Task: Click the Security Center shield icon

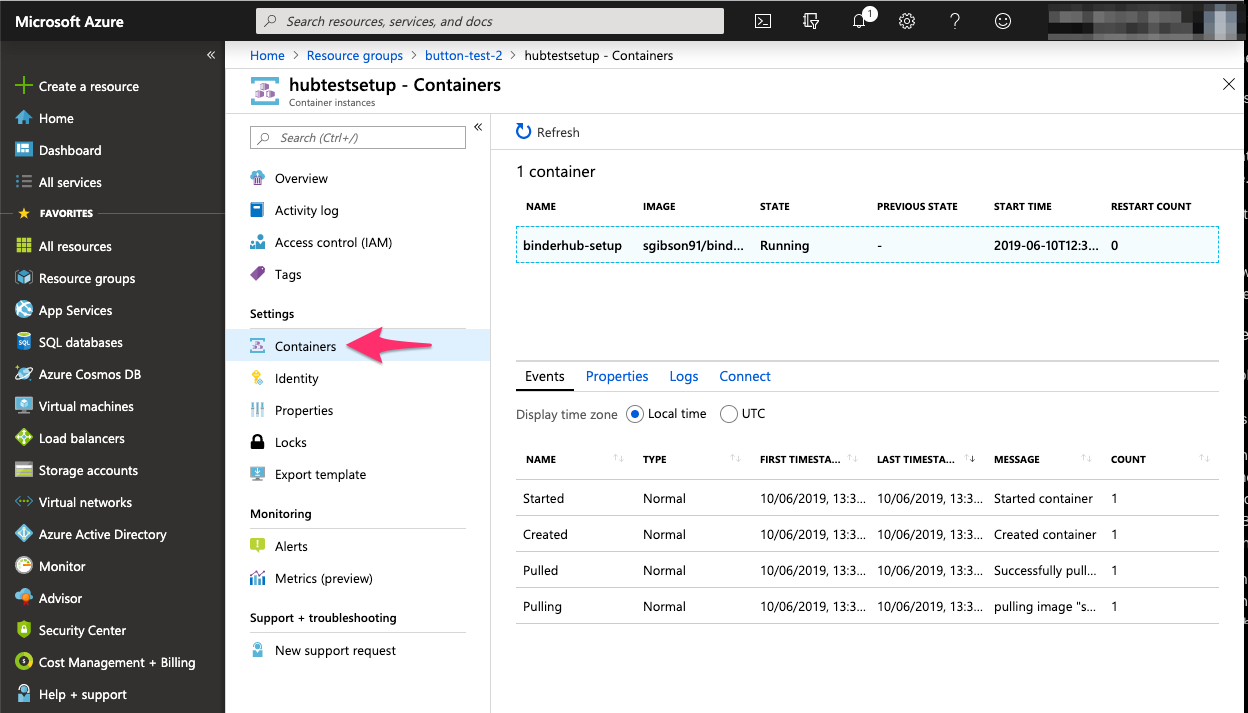Action: tap(24, 630)
